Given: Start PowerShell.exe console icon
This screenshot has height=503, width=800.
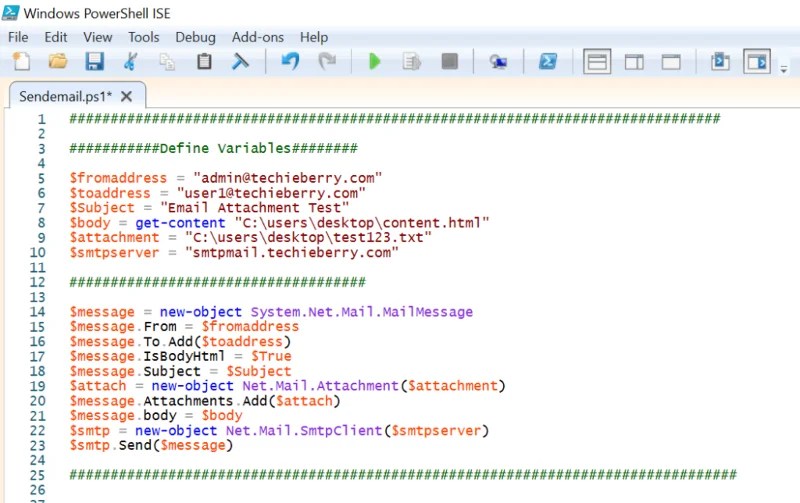Looking at the screenshot, I should pos(548,62).
